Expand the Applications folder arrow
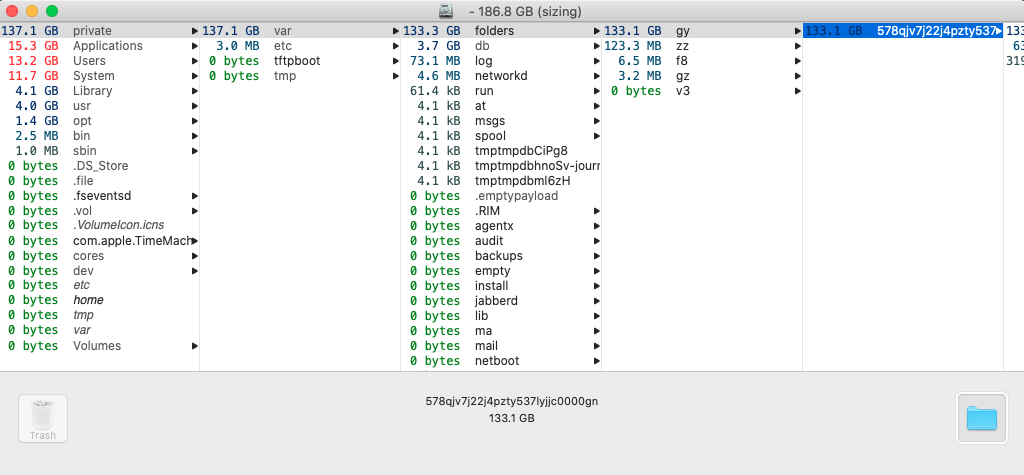 click(194, 46)
